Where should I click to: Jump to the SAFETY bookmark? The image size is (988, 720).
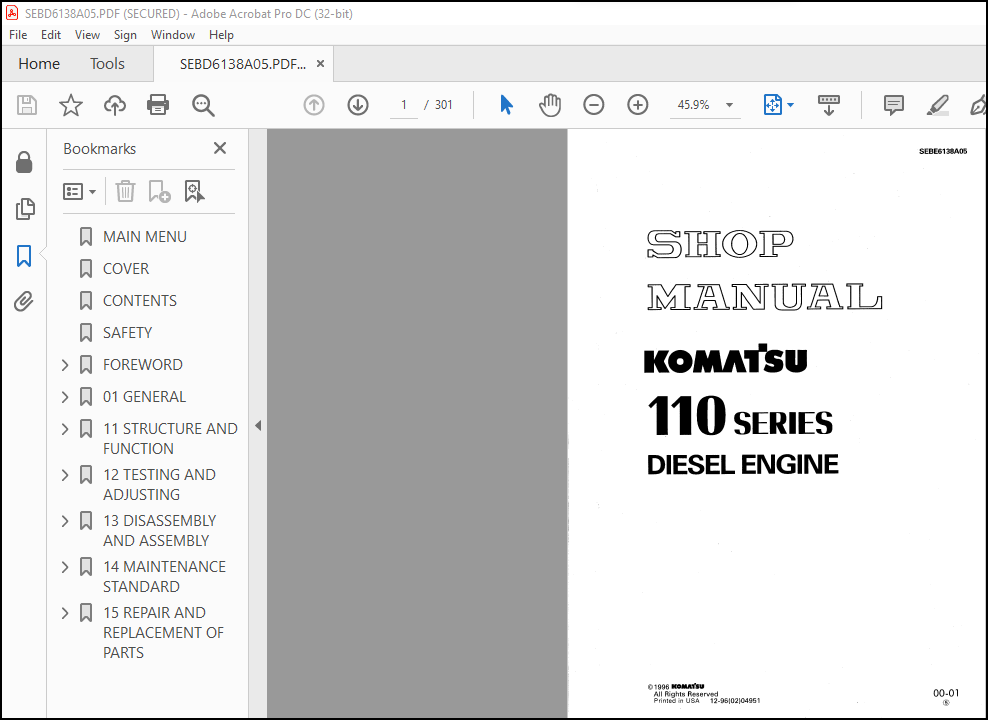pyautogui.click(x=127, y=333)
